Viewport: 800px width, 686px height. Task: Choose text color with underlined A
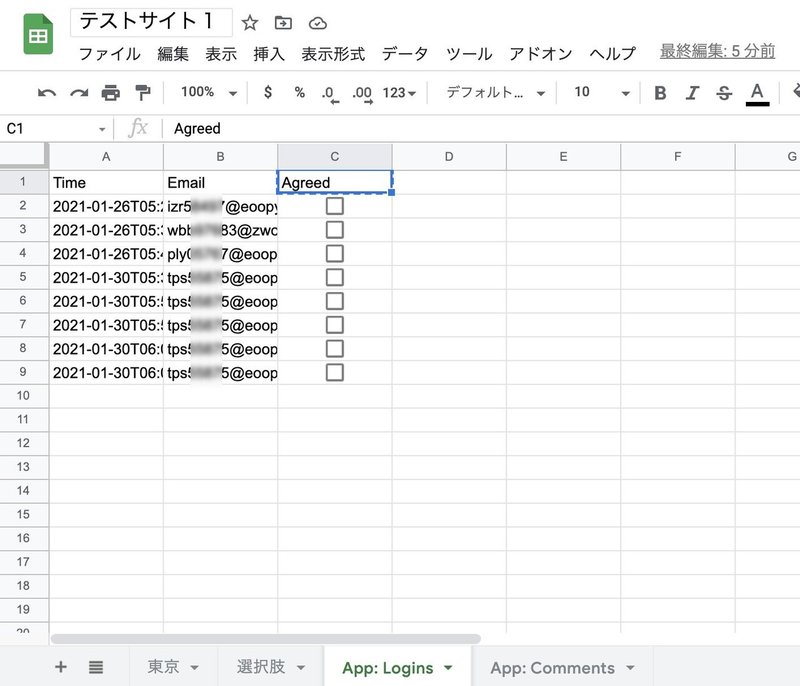(x=757, y=94)
